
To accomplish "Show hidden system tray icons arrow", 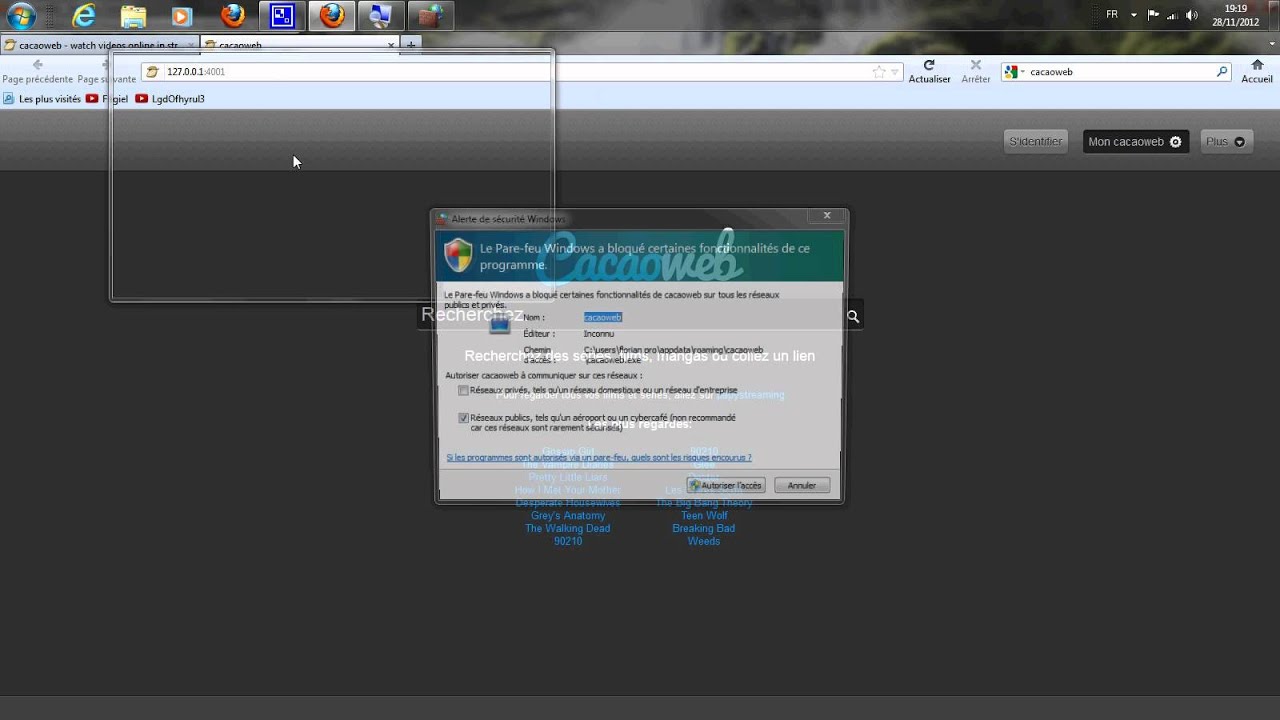I will click(x=1134, y=15).
